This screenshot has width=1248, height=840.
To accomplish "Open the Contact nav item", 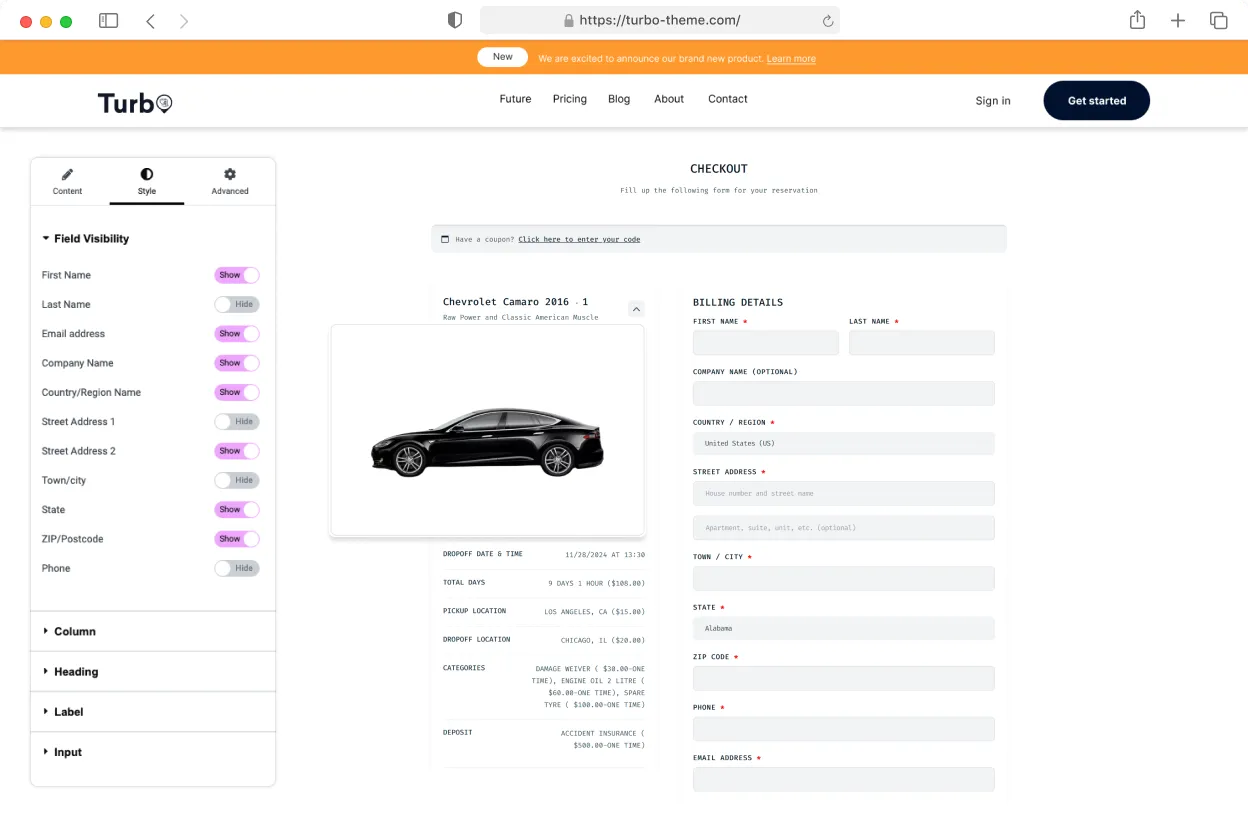I will [728, 99].
